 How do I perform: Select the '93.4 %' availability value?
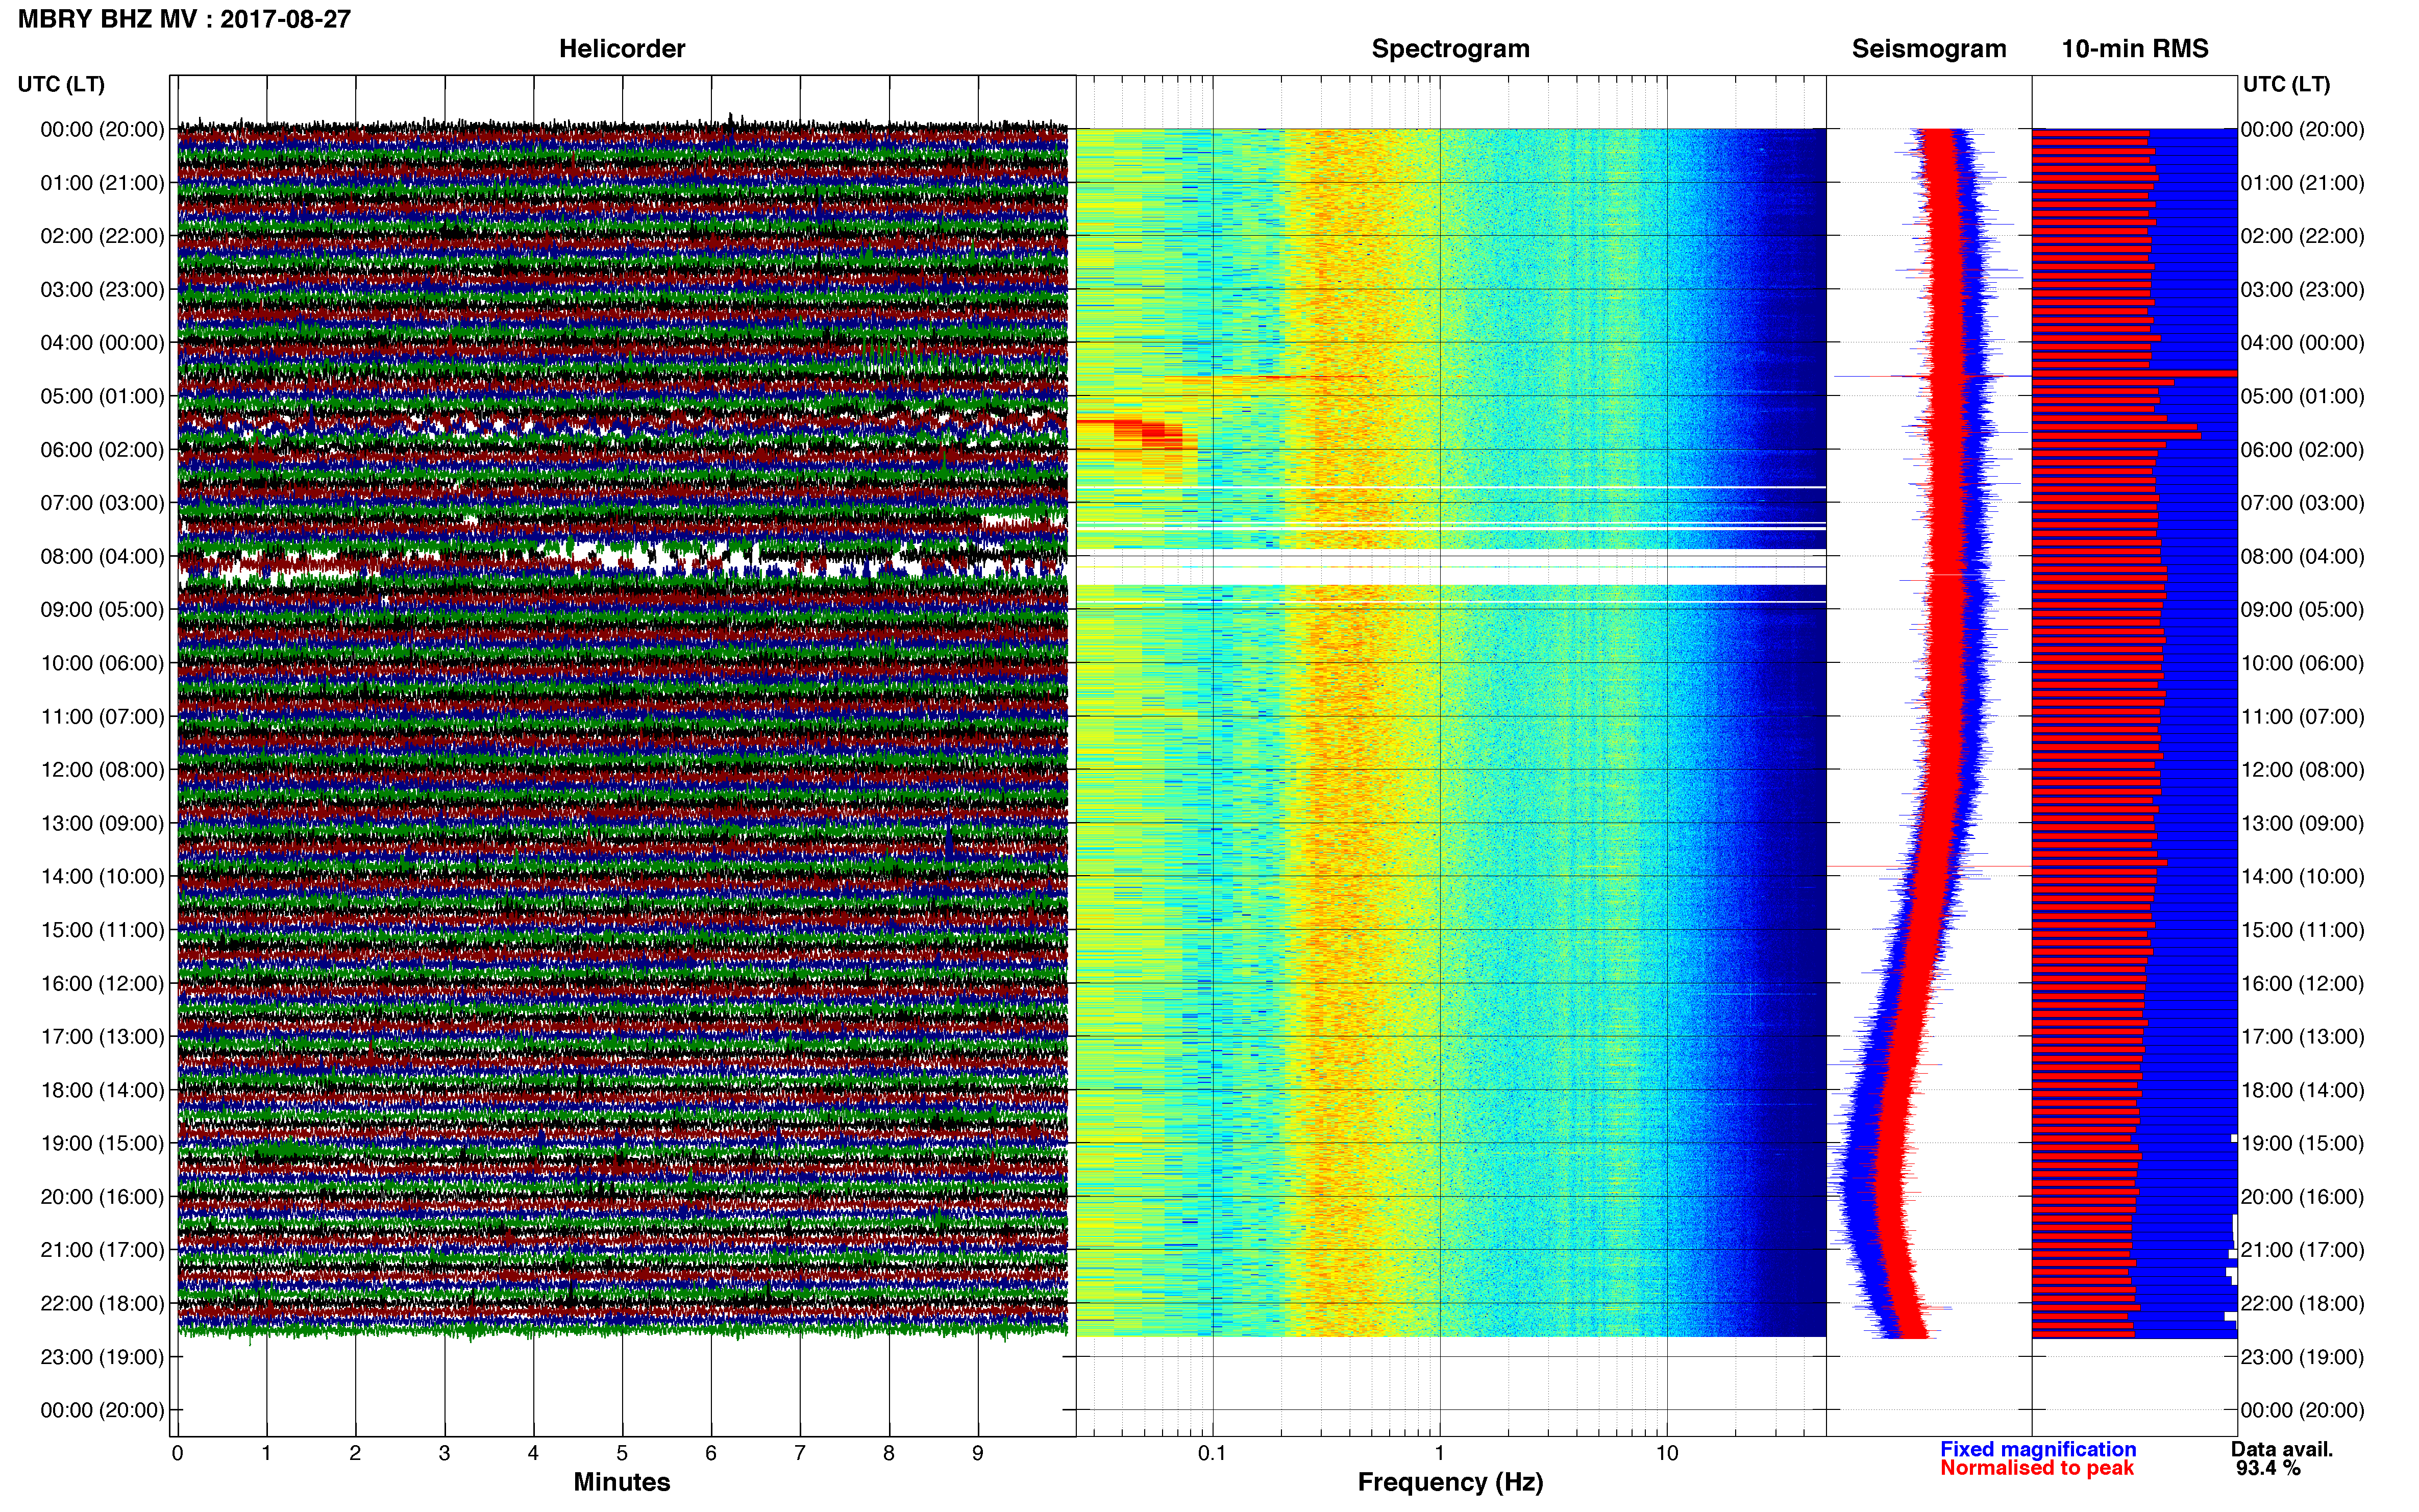2268,1468
